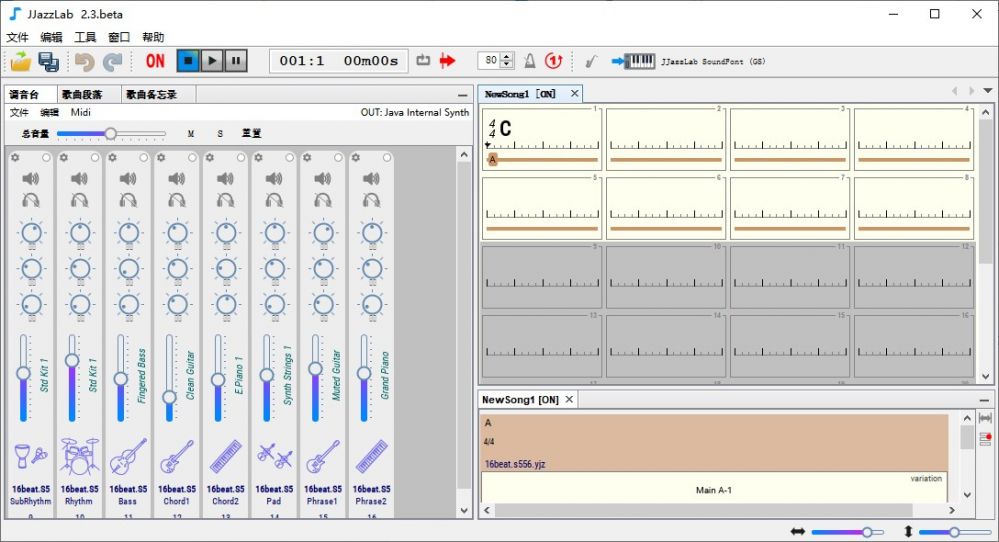Undo the last action
Image resolution: width=999 pixels, height=542 pixels.
84,61
